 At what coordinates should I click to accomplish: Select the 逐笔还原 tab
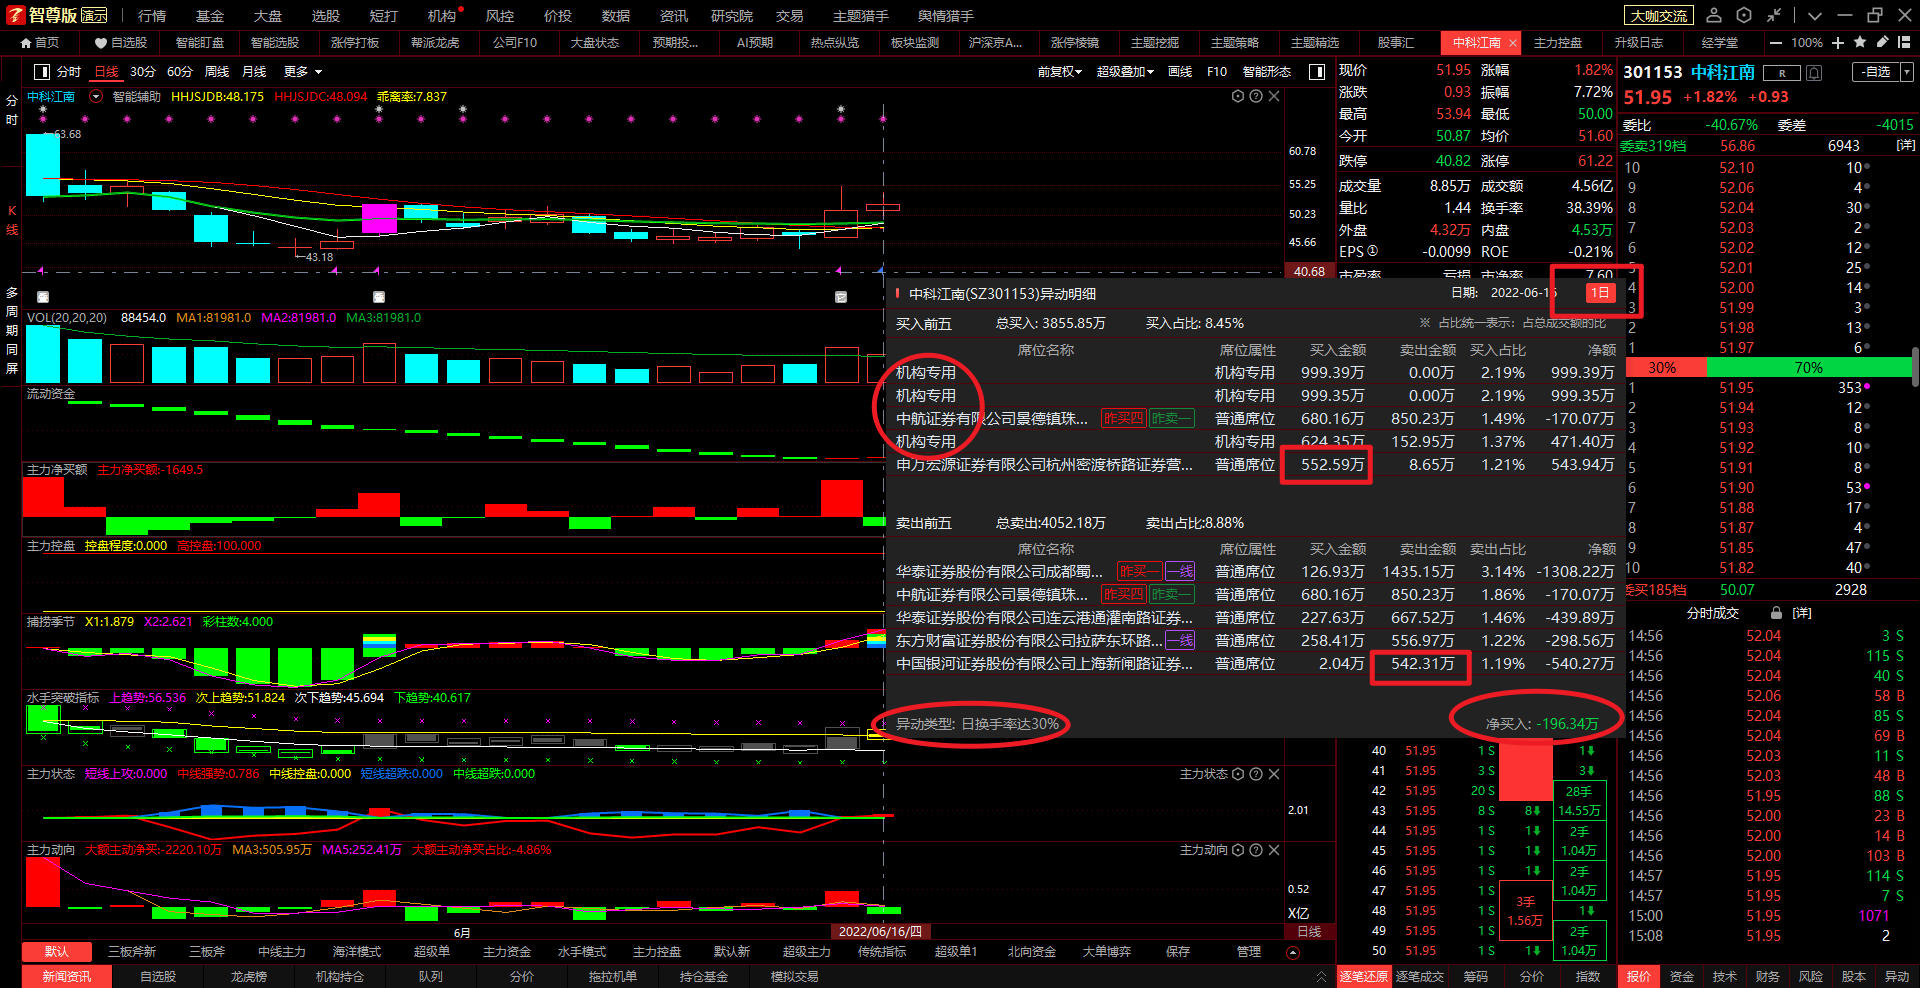click(1364, 977)
